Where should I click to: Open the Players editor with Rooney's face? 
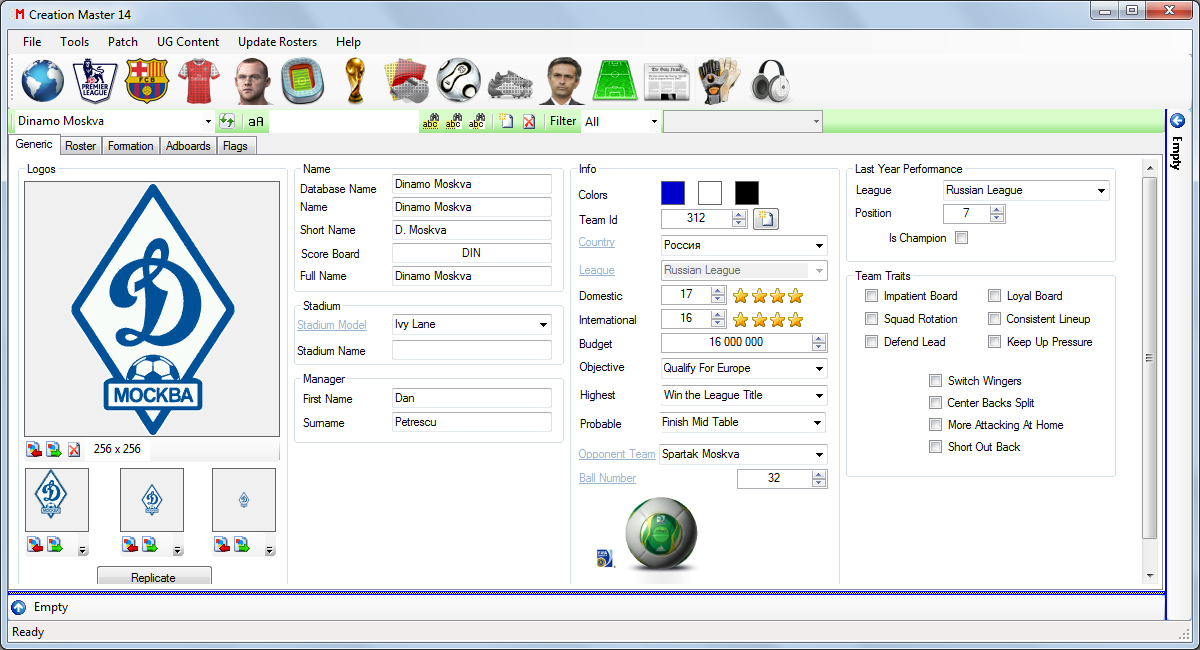pyautogui.click(x=251, y=79)
